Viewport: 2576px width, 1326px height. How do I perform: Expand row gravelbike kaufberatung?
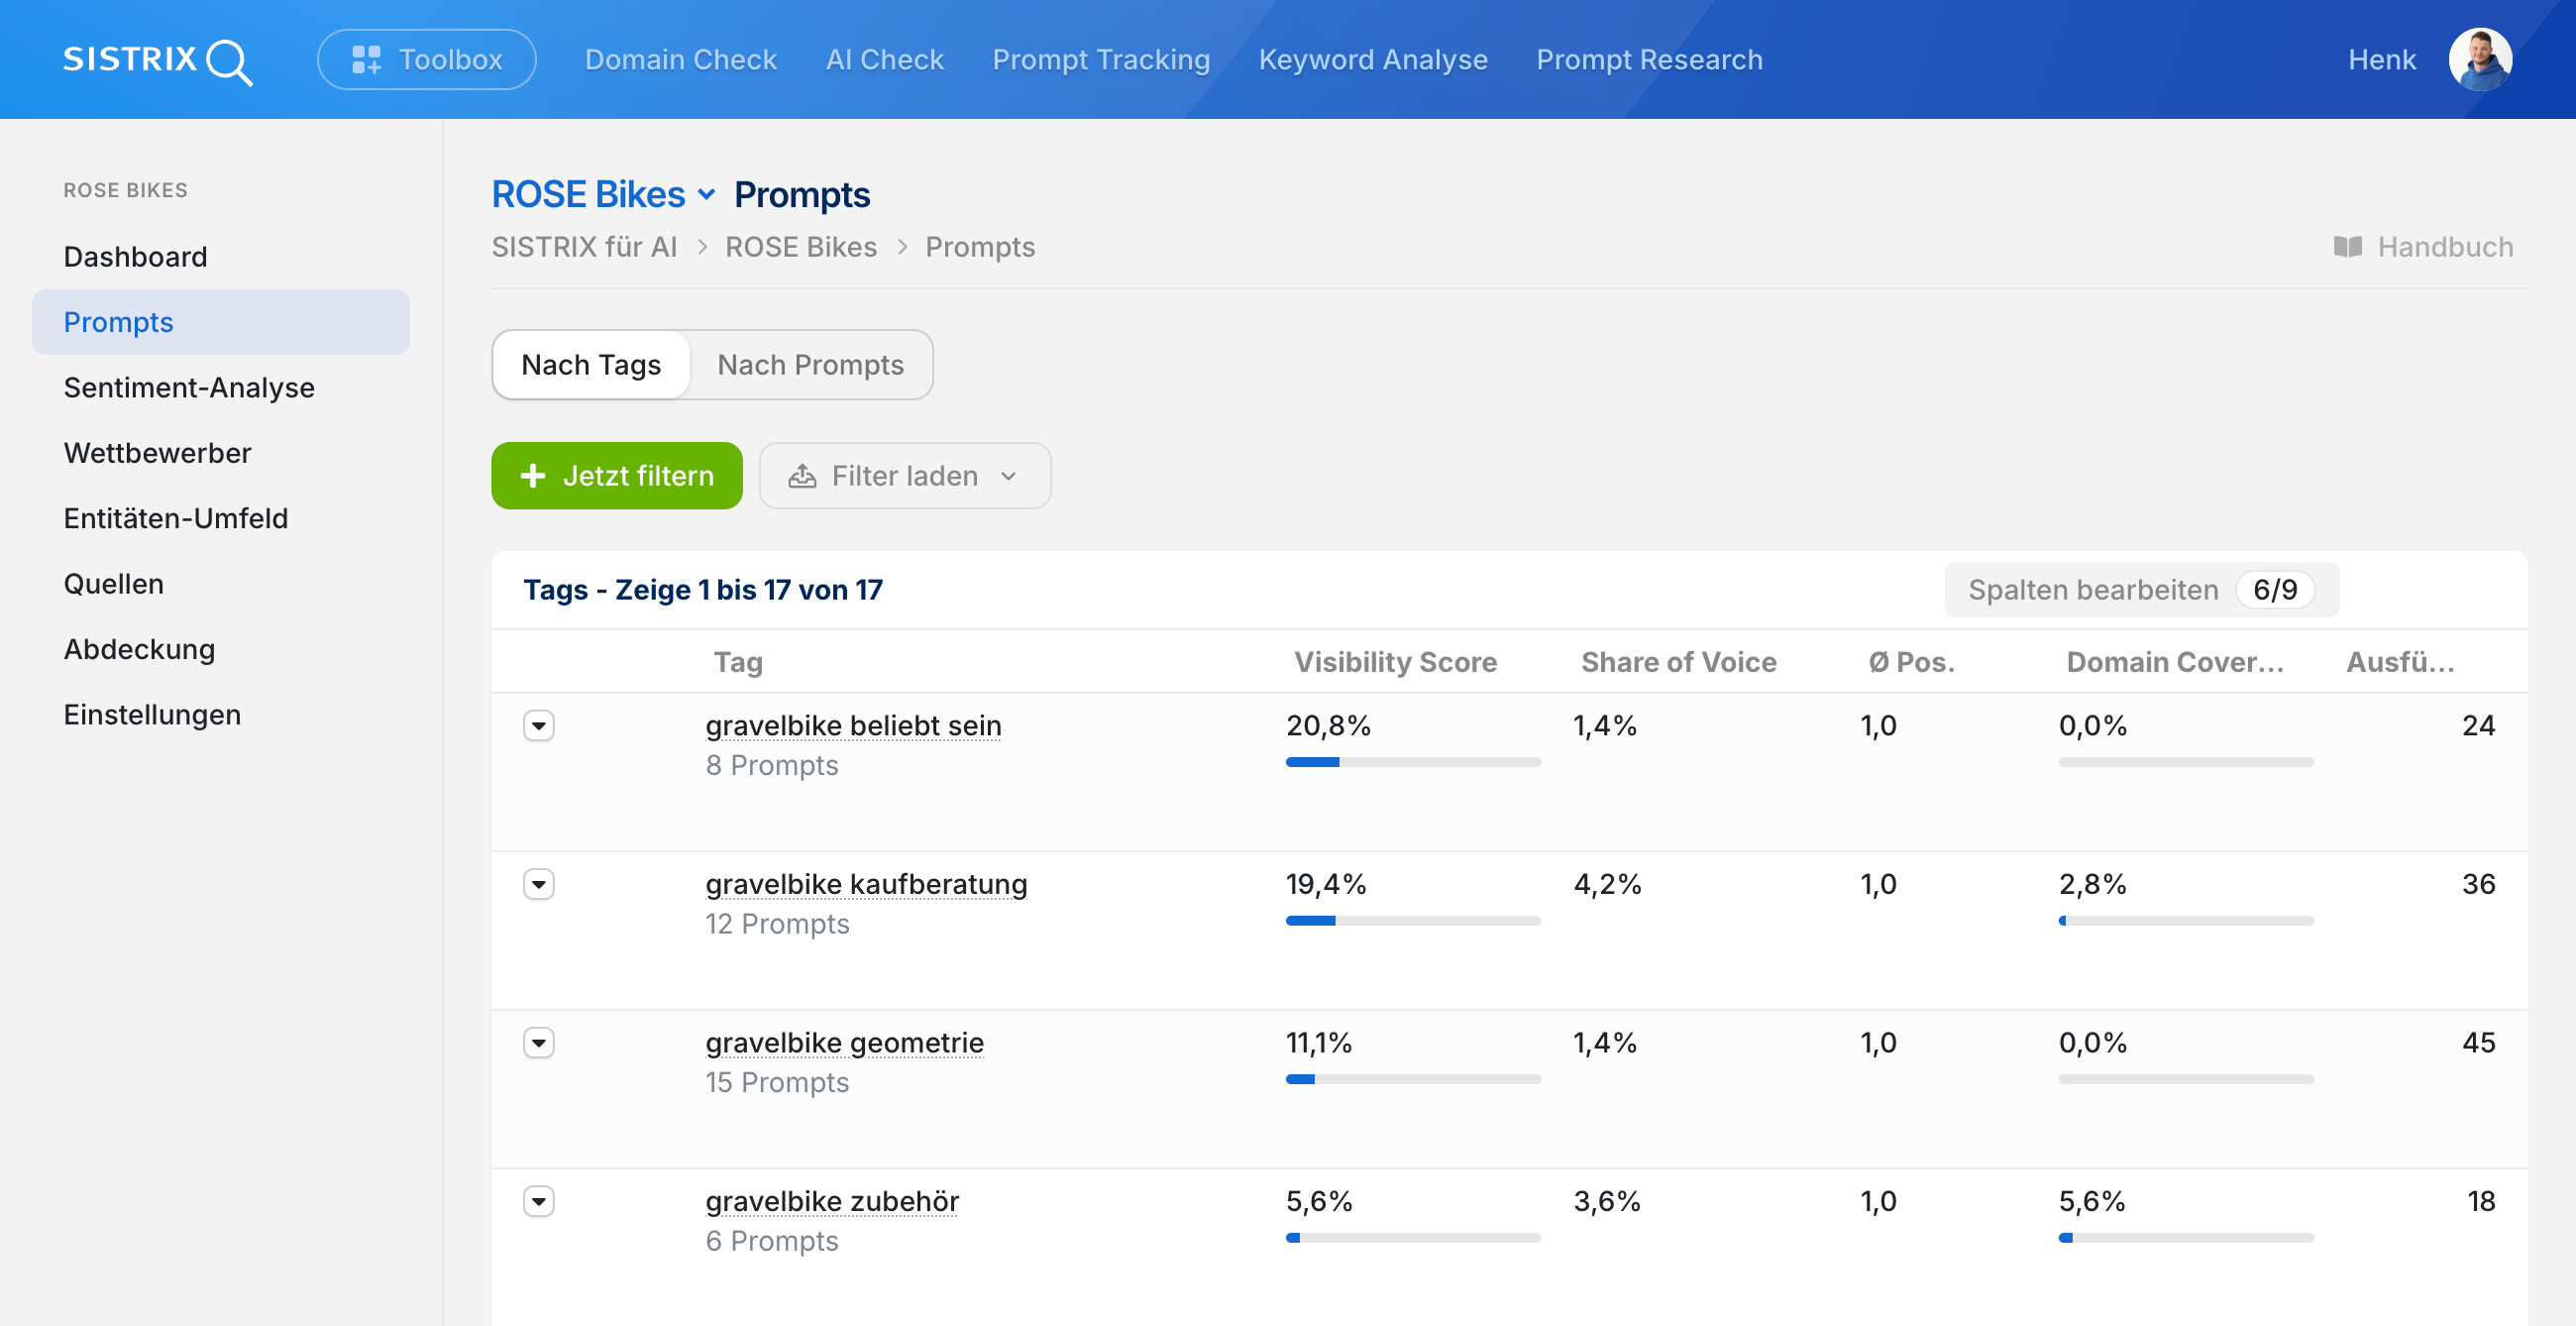[539, 884]
